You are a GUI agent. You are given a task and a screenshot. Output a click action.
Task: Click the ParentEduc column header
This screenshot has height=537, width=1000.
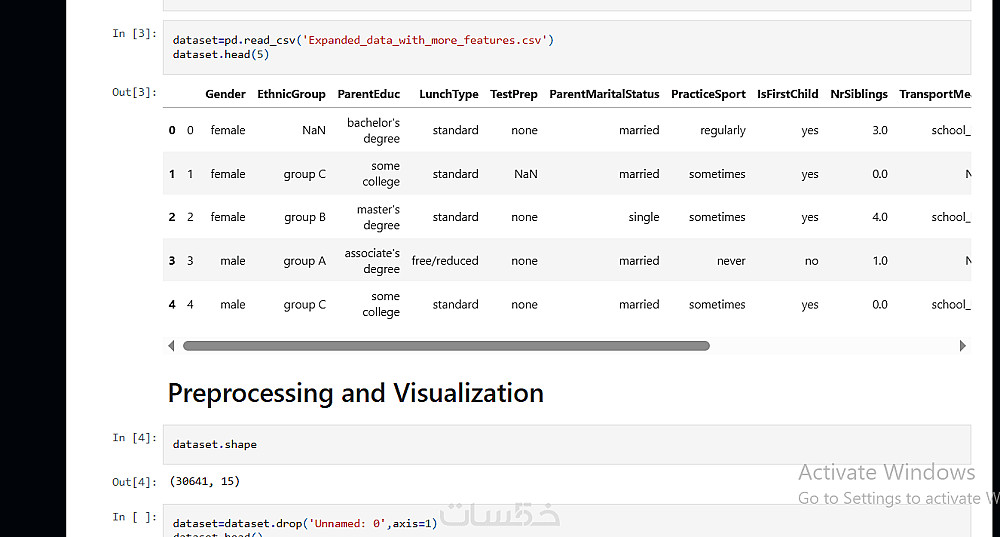coord(368,94)
